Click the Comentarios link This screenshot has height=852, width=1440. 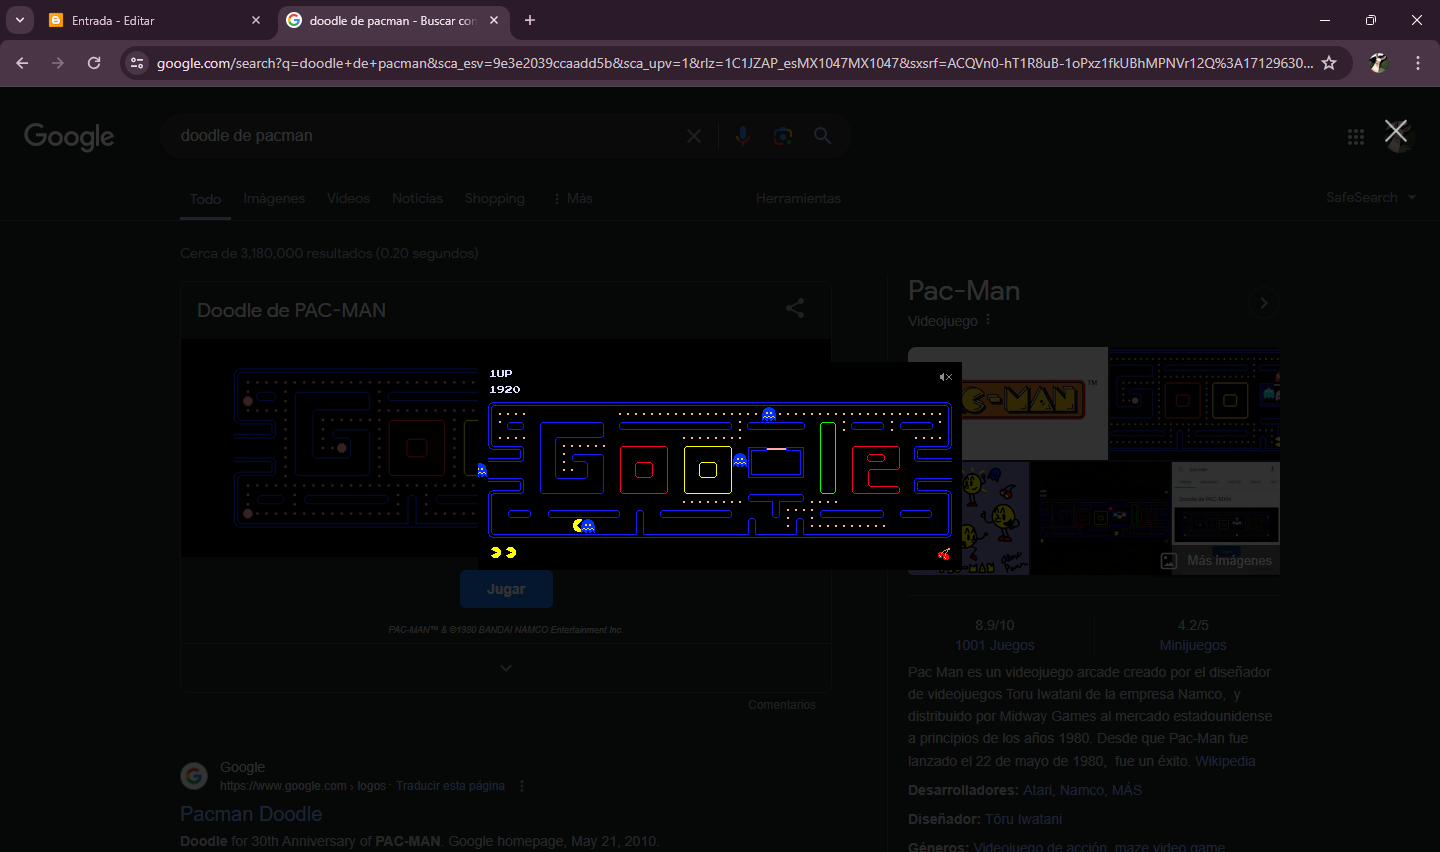782,705
